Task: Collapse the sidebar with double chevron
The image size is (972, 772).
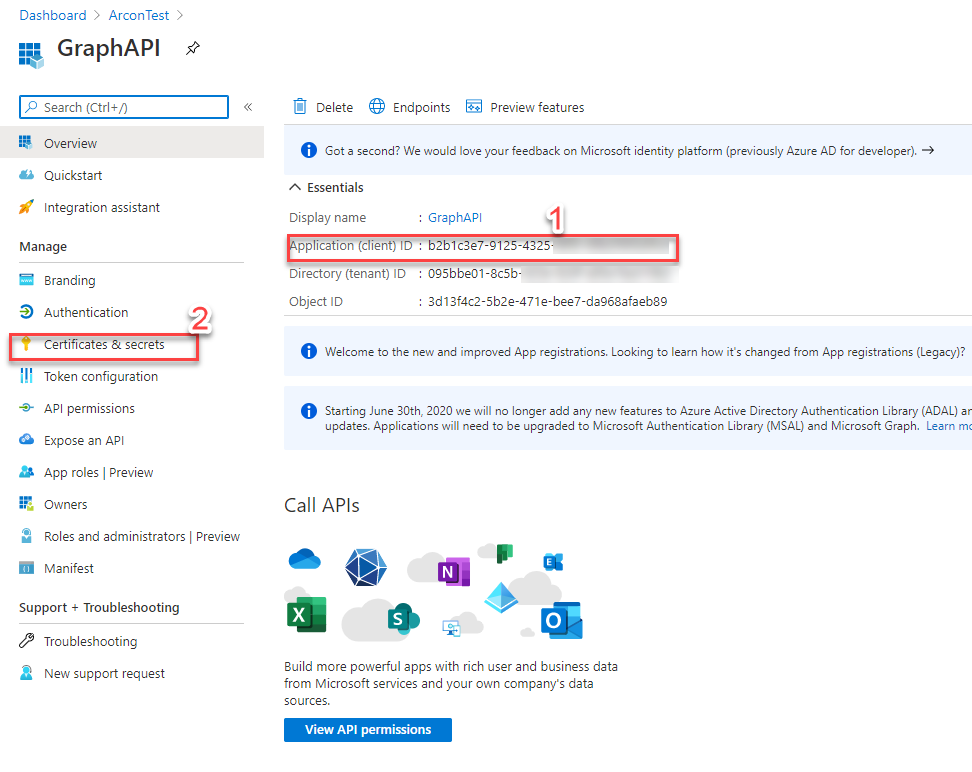Action: coord(248,107)
